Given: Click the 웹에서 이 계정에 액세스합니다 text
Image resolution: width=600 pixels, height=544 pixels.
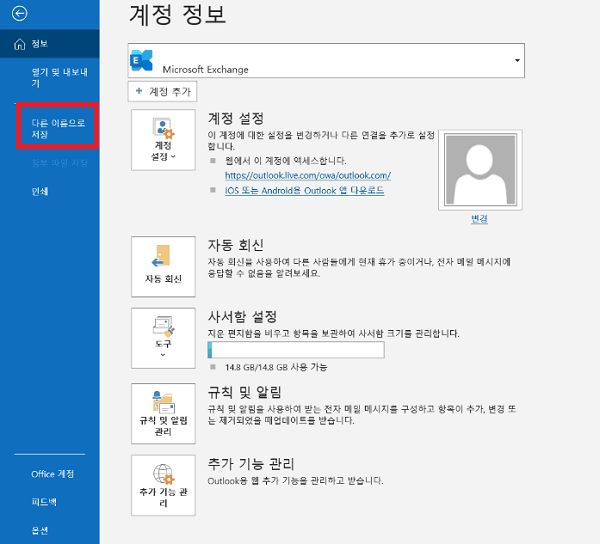Looking at the screenshot, I should coord(285,161).
